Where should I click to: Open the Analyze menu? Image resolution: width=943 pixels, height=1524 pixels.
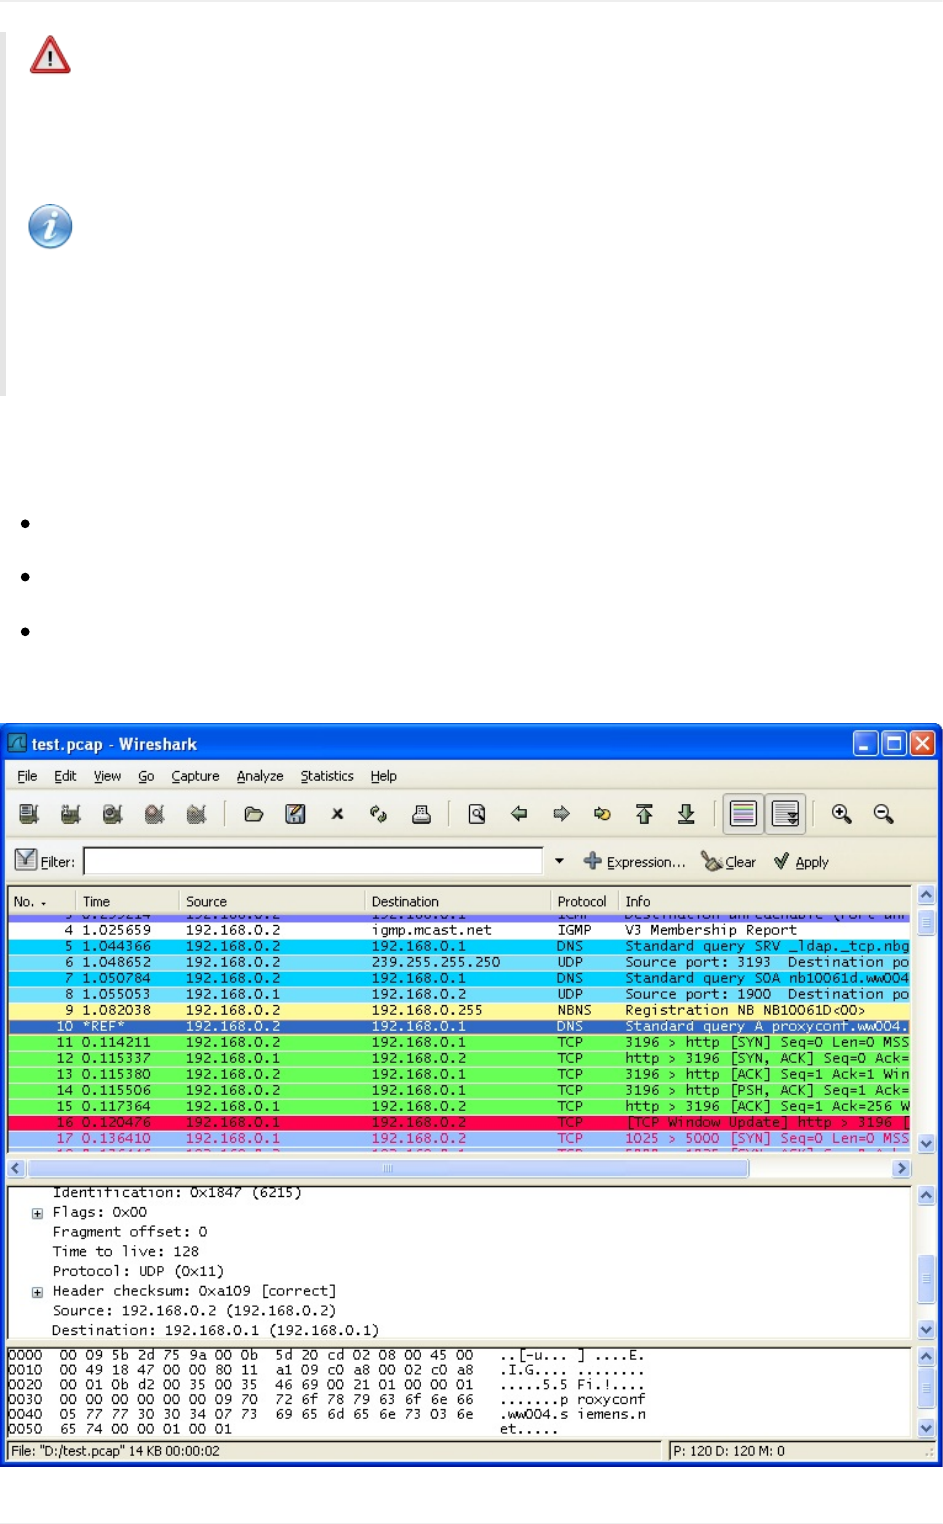point(260,776)
